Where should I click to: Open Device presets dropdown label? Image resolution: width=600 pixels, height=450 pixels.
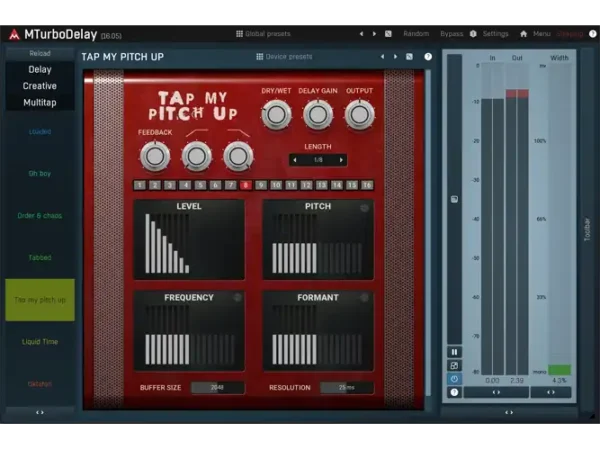[289, 57]
